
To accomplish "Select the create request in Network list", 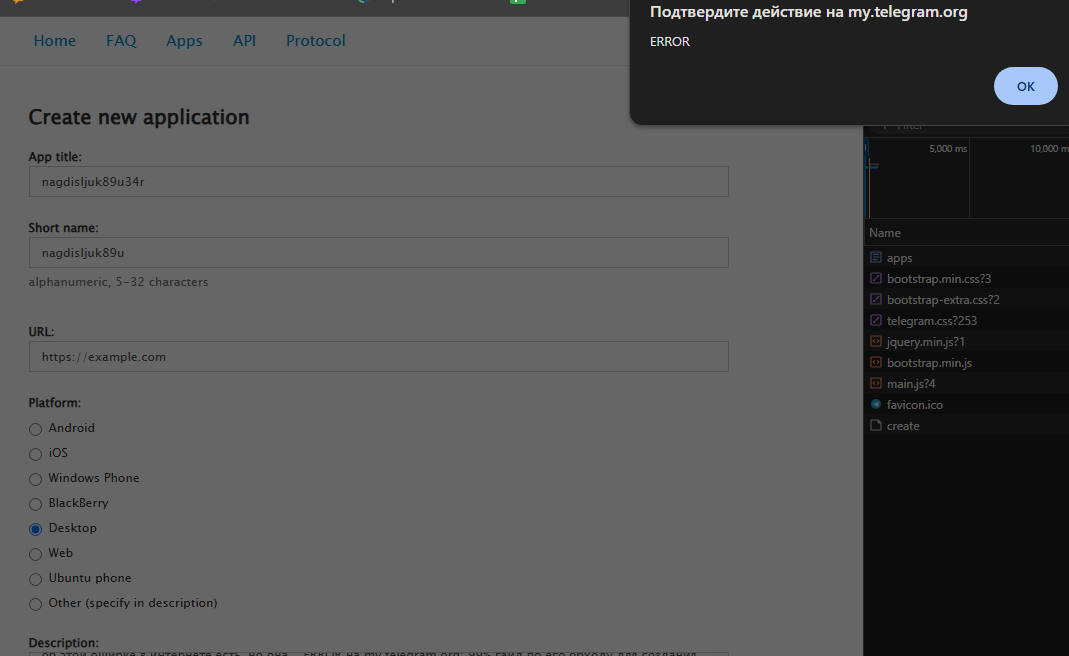I will click(x=966, y=426).
